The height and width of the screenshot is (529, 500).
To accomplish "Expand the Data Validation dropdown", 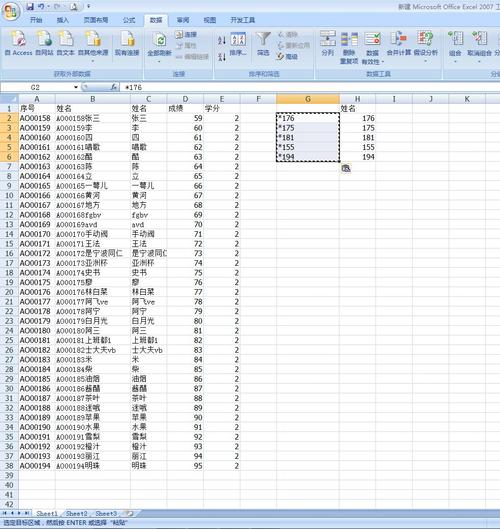I will pos(382,62).
